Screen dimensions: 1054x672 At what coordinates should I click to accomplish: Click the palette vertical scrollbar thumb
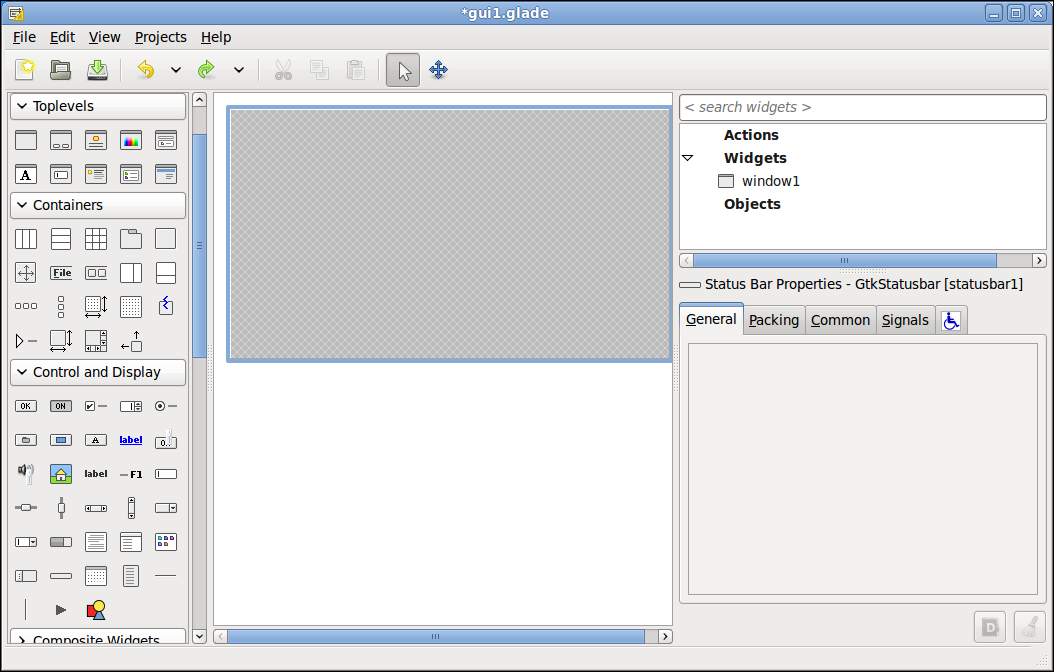click(199, 245)
